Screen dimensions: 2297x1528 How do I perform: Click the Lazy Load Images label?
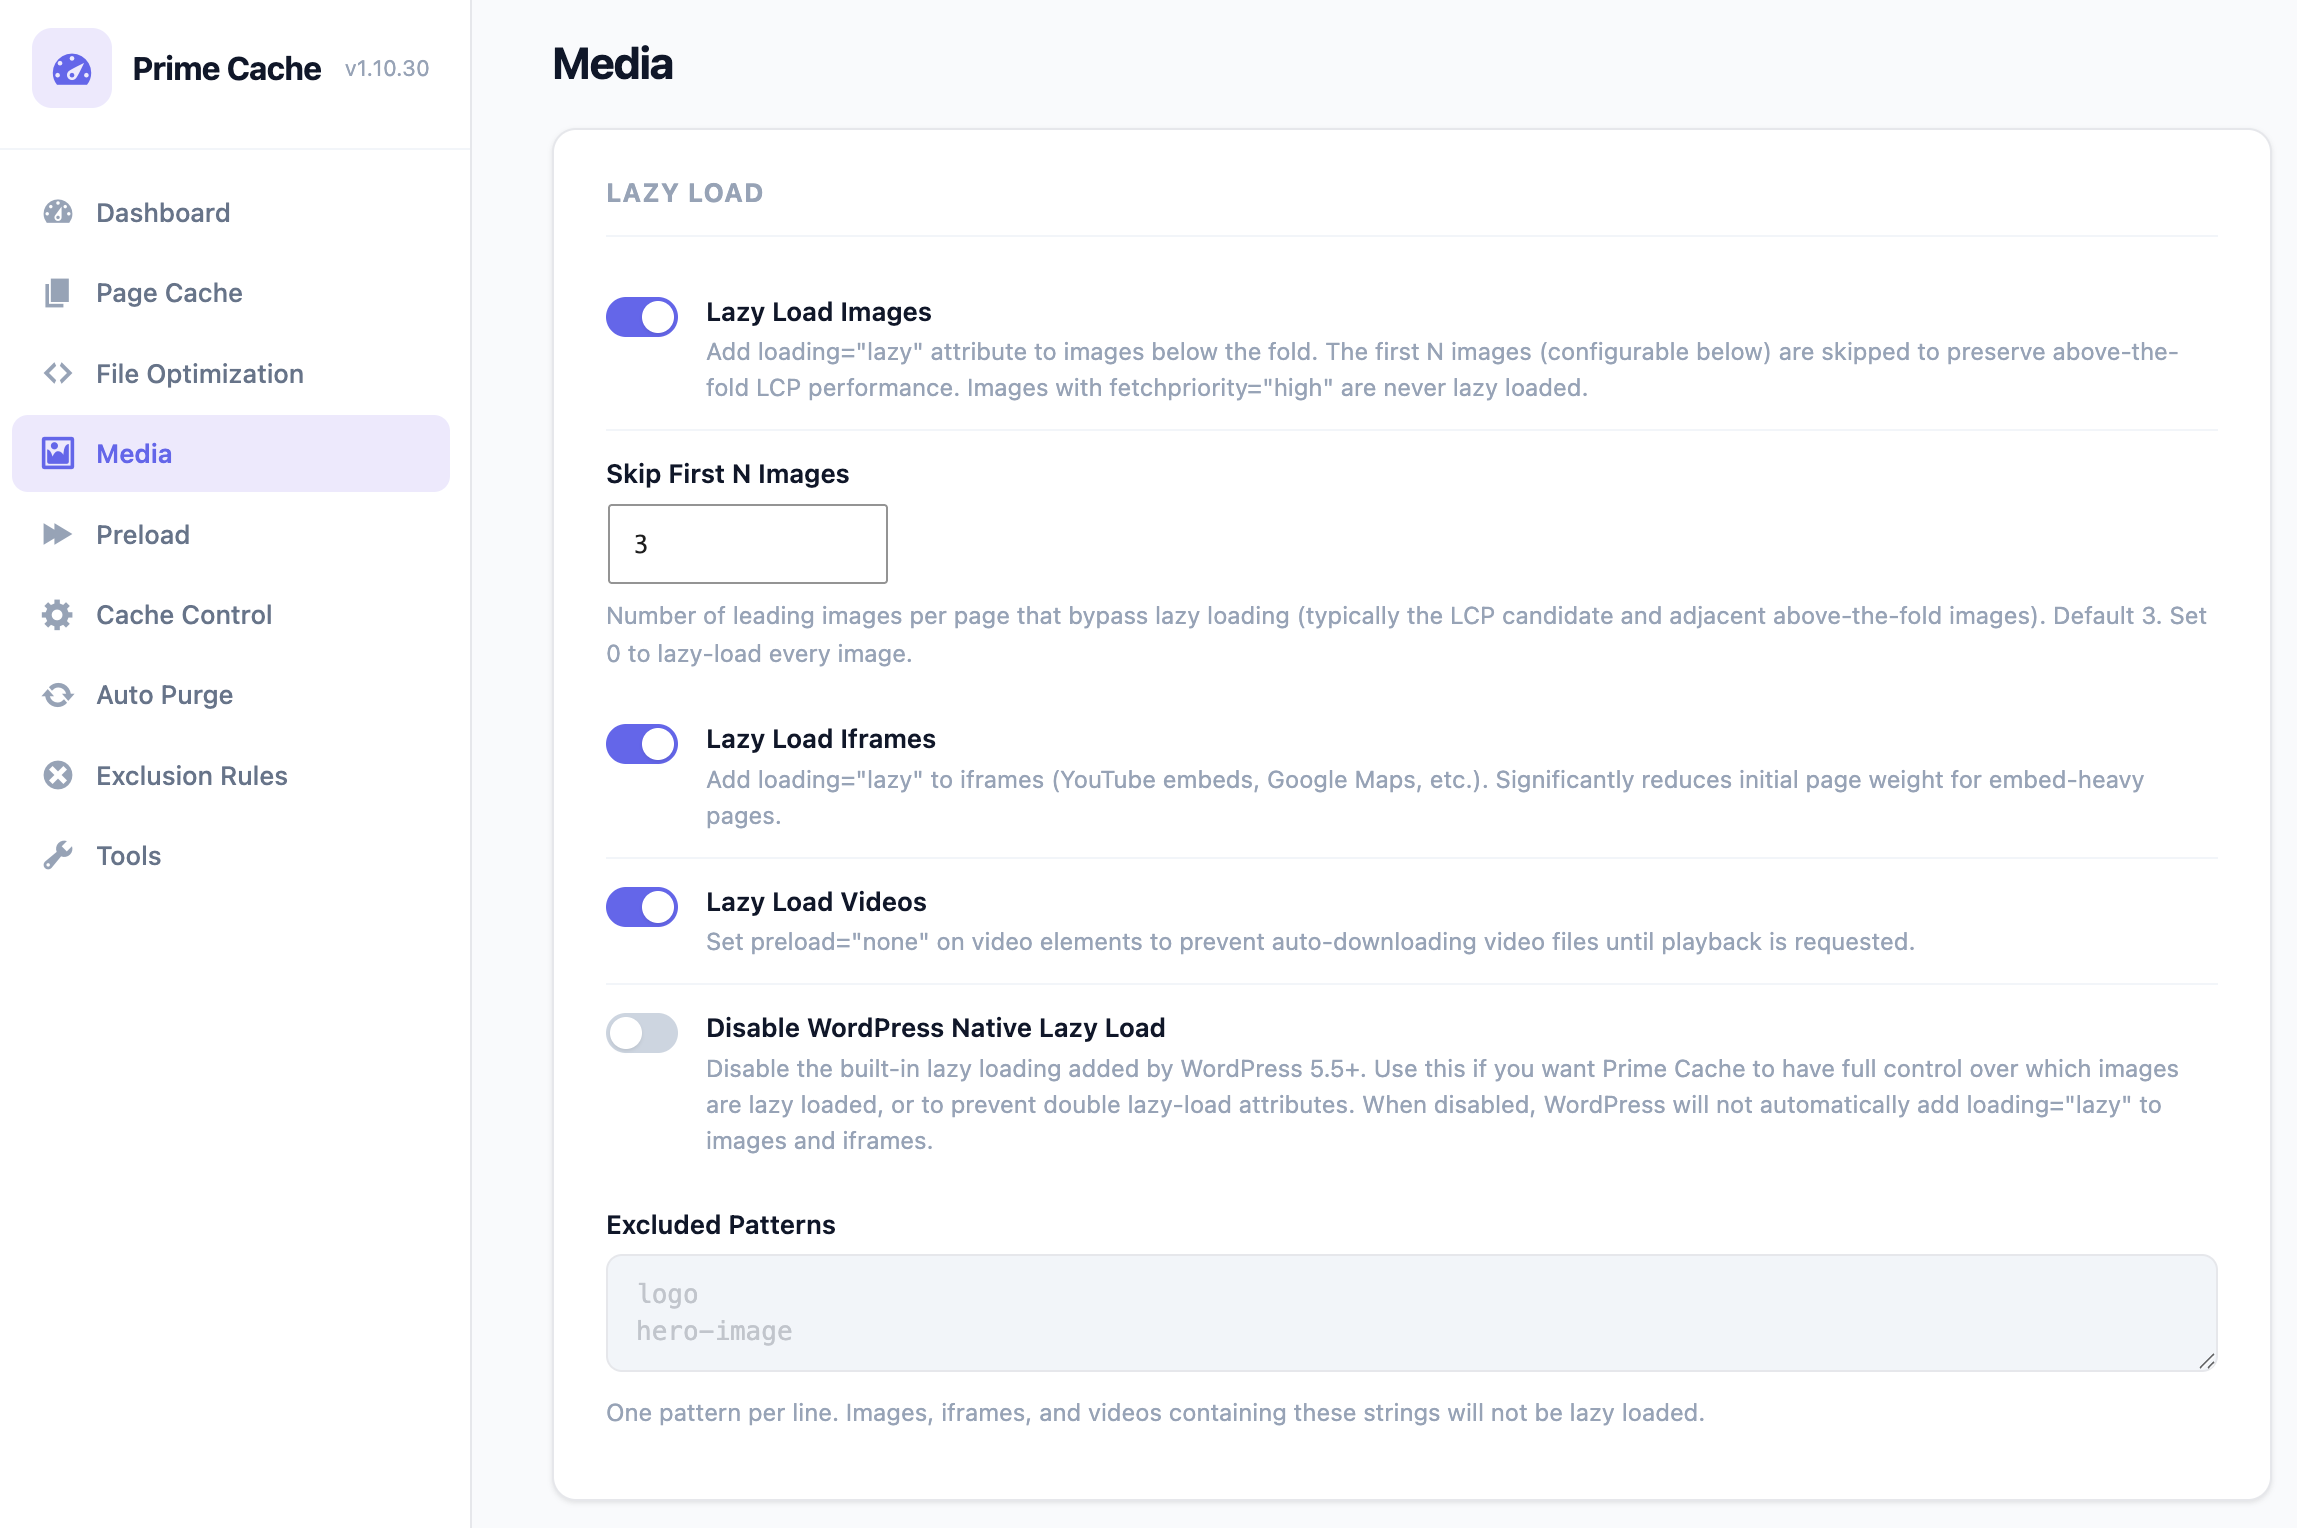pos(819,311)
